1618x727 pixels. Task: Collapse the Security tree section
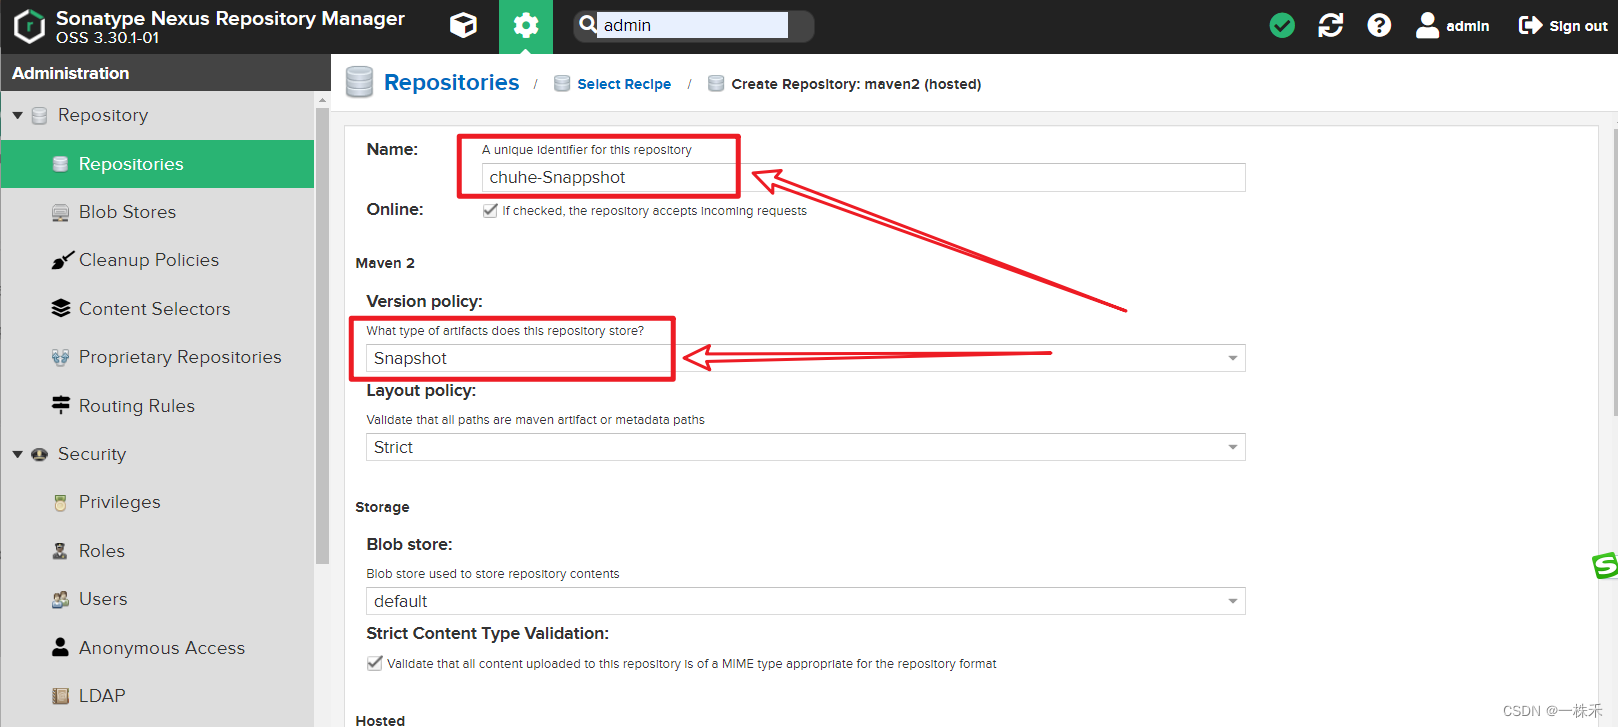(x=17, y=454)
